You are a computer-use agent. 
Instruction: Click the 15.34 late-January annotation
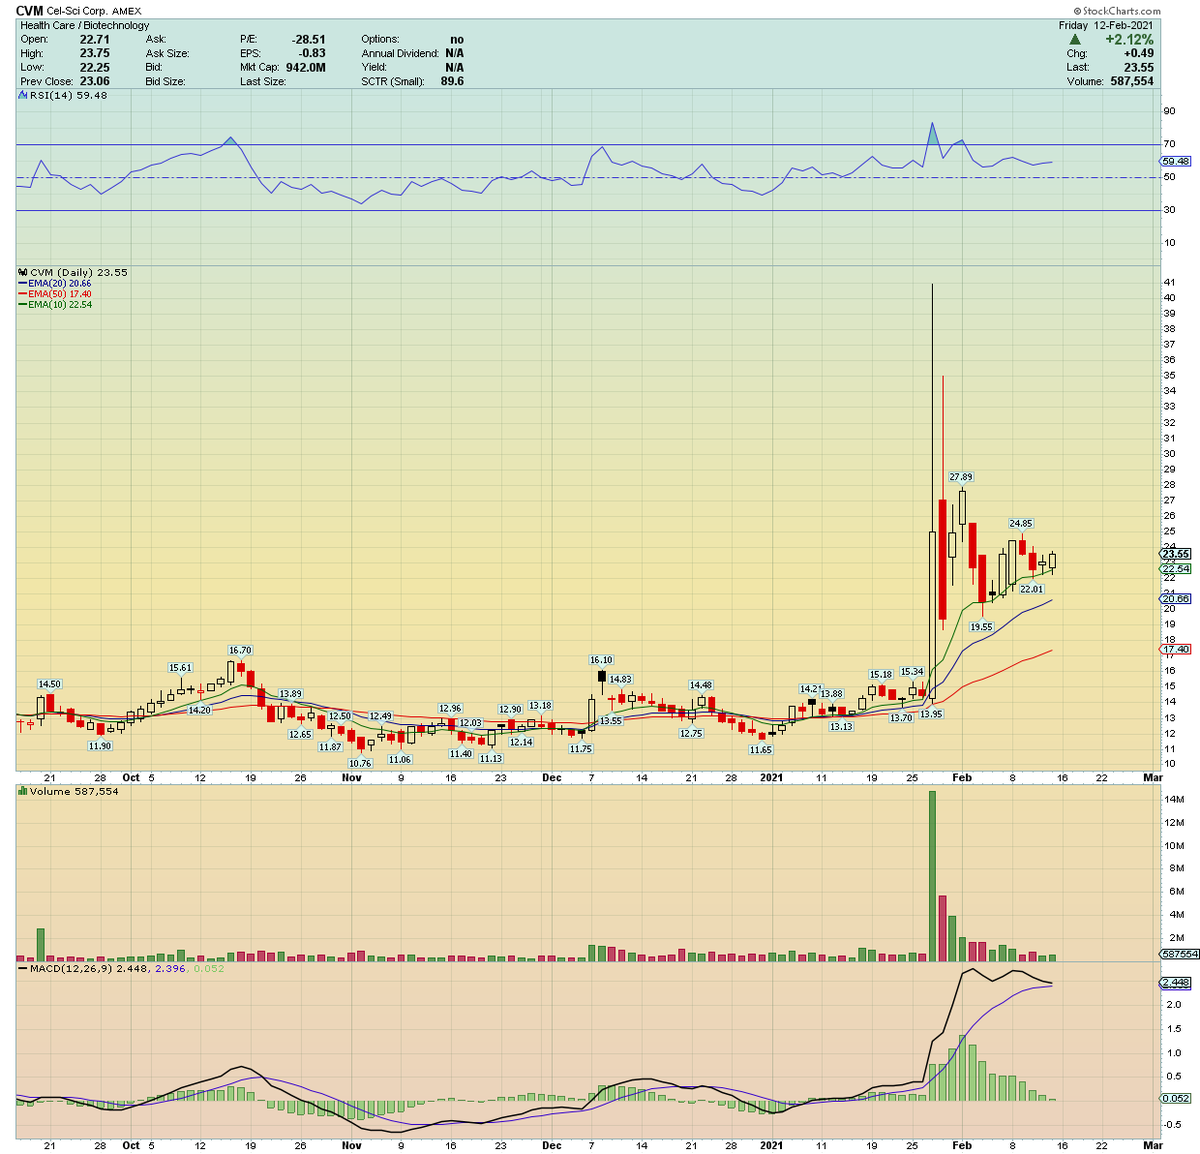click(912, 671)
